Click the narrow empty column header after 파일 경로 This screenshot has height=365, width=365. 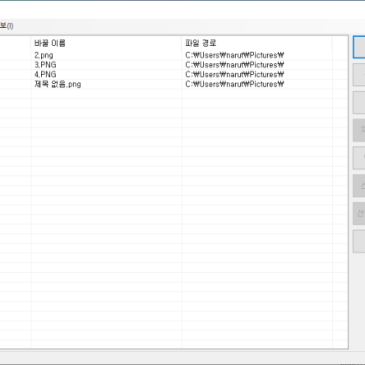point(340,43)
